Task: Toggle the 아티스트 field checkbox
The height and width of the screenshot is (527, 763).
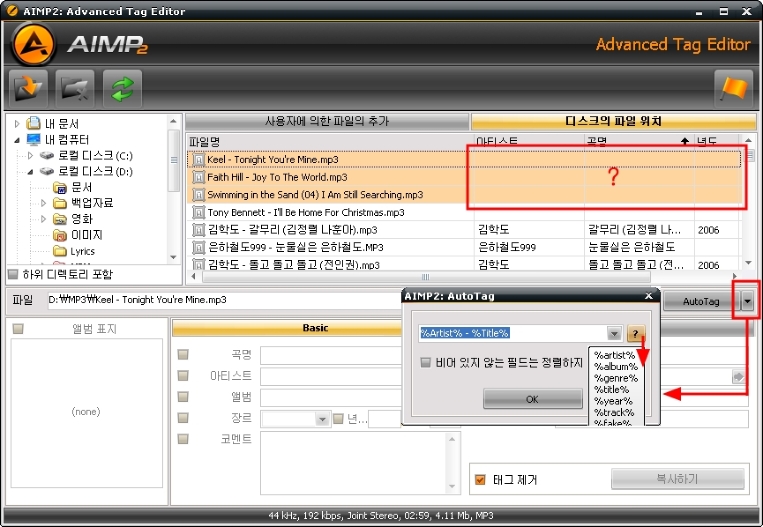Action: [x=183, y=376]
